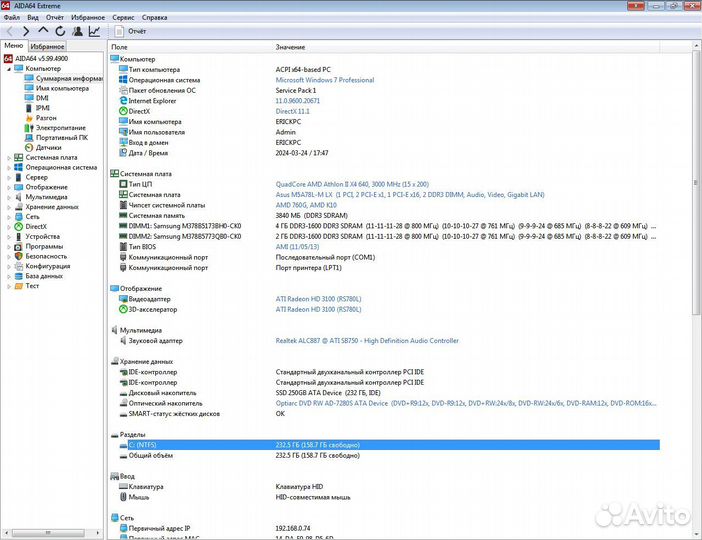The image size is (702, 540).
Task: Click the Optiarc DVD RW AD-7280S link
Action: click(x=466, y=403)
